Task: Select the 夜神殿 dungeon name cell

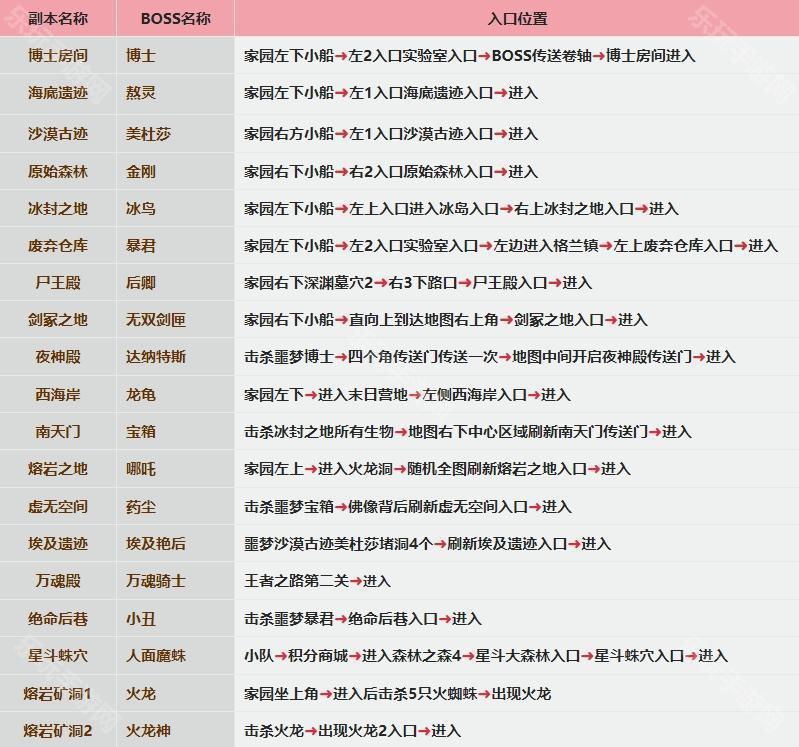Action: (x=58, y=357)
